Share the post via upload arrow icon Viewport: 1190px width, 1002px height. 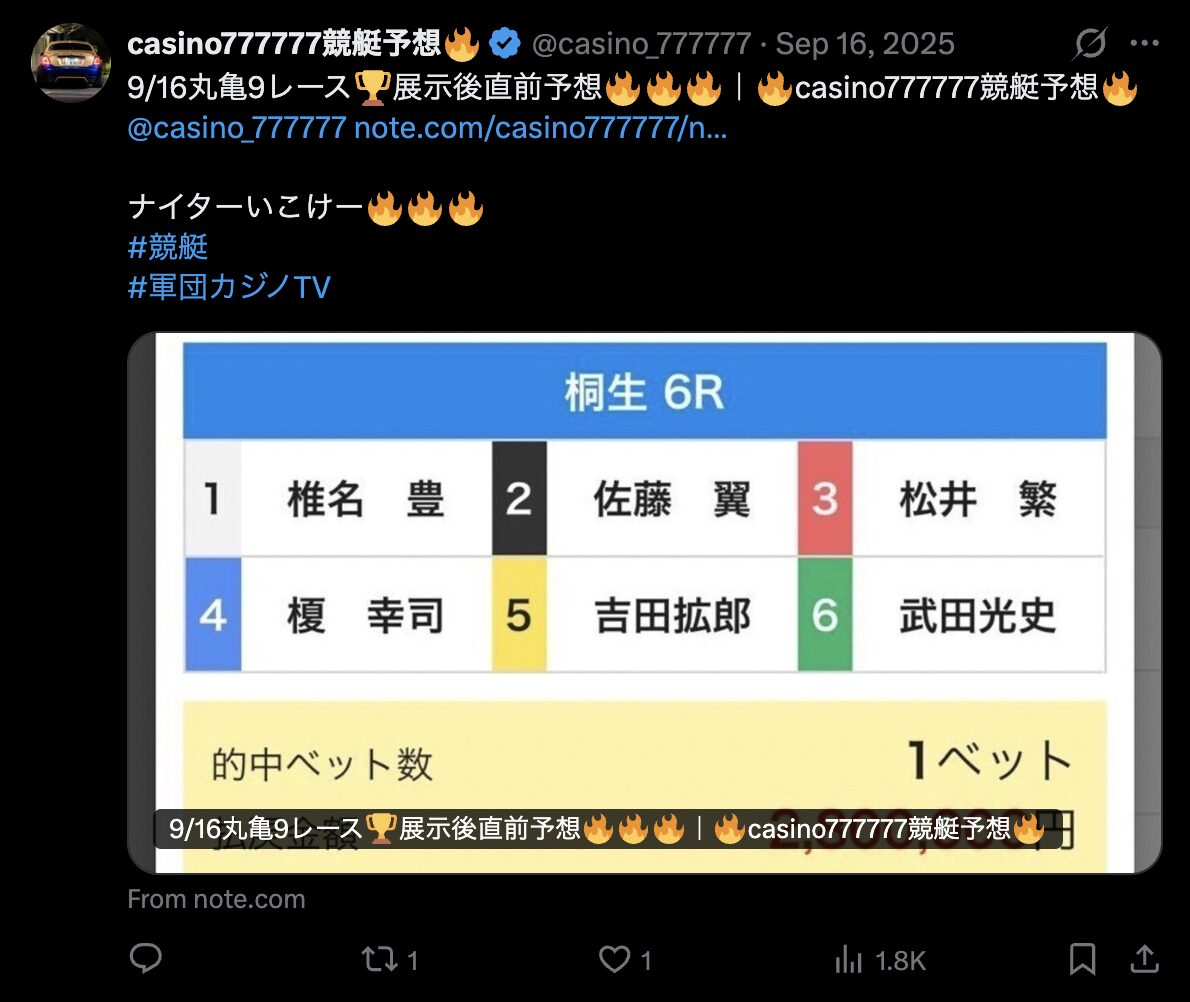tap(1144, 959)
